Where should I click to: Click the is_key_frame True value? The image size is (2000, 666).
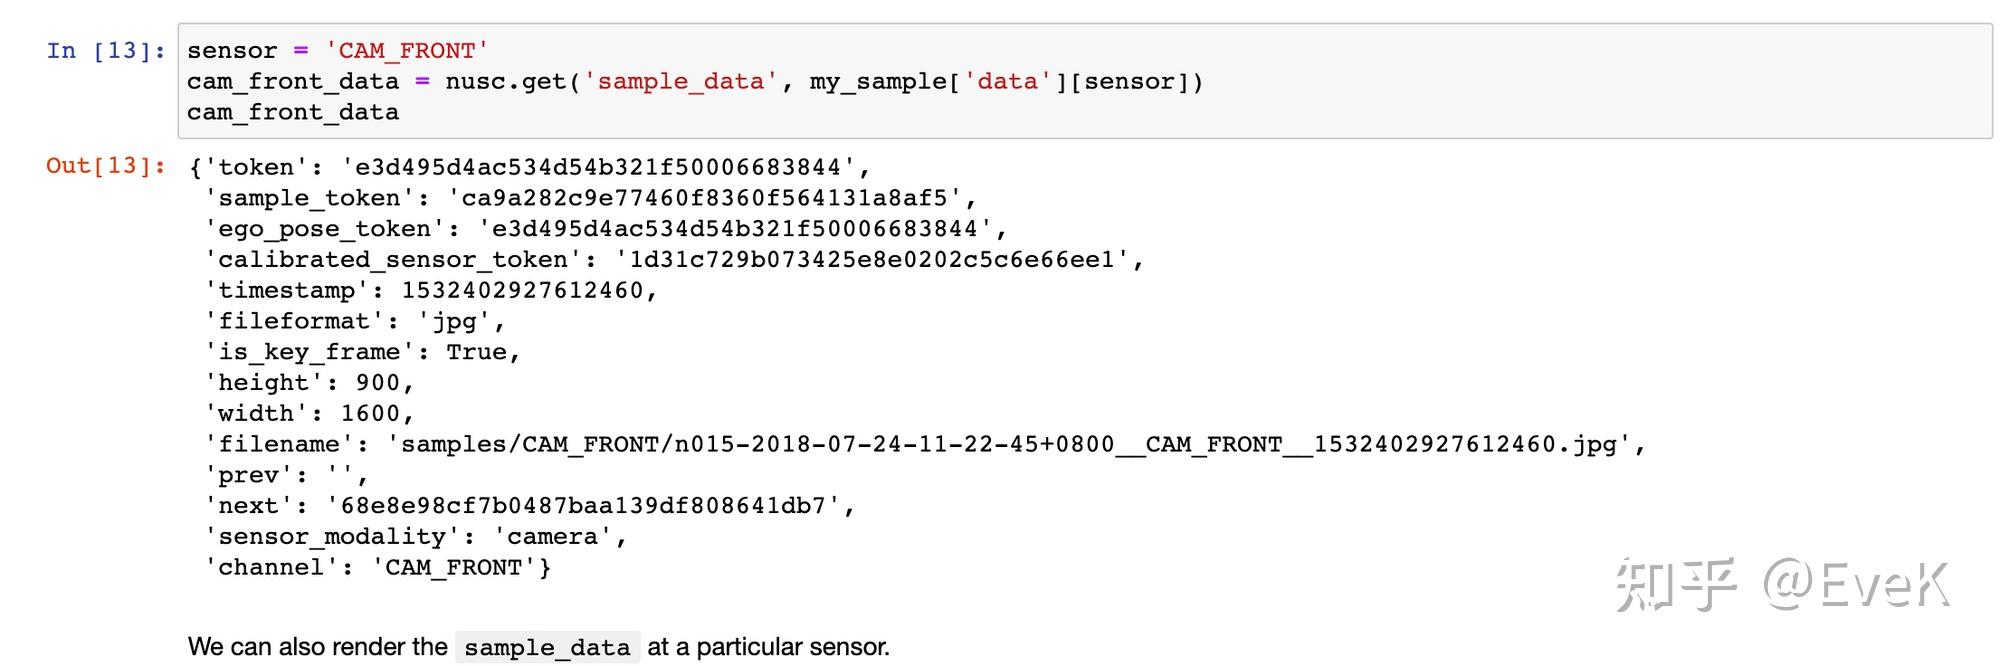click(x=476, y=352)
